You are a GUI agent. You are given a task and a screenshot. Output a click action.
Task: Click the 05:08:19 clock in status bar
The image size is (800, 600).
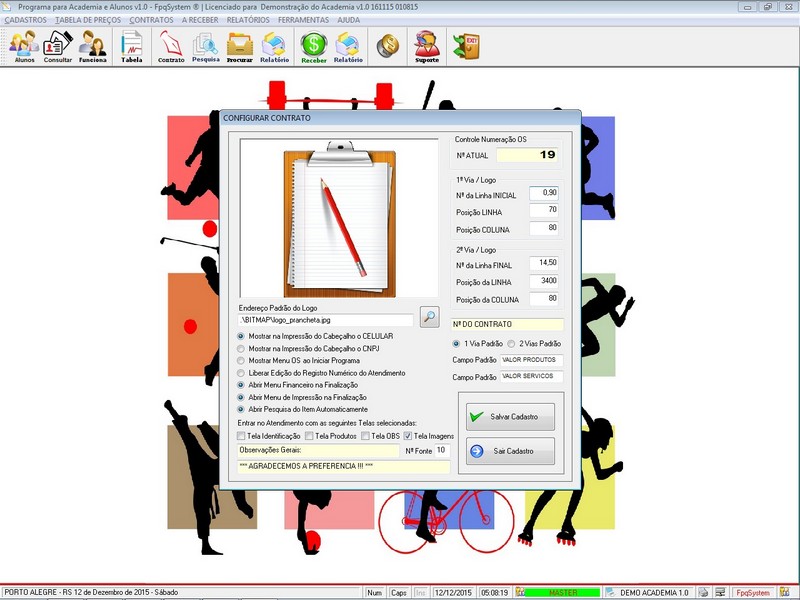[494, 593]
